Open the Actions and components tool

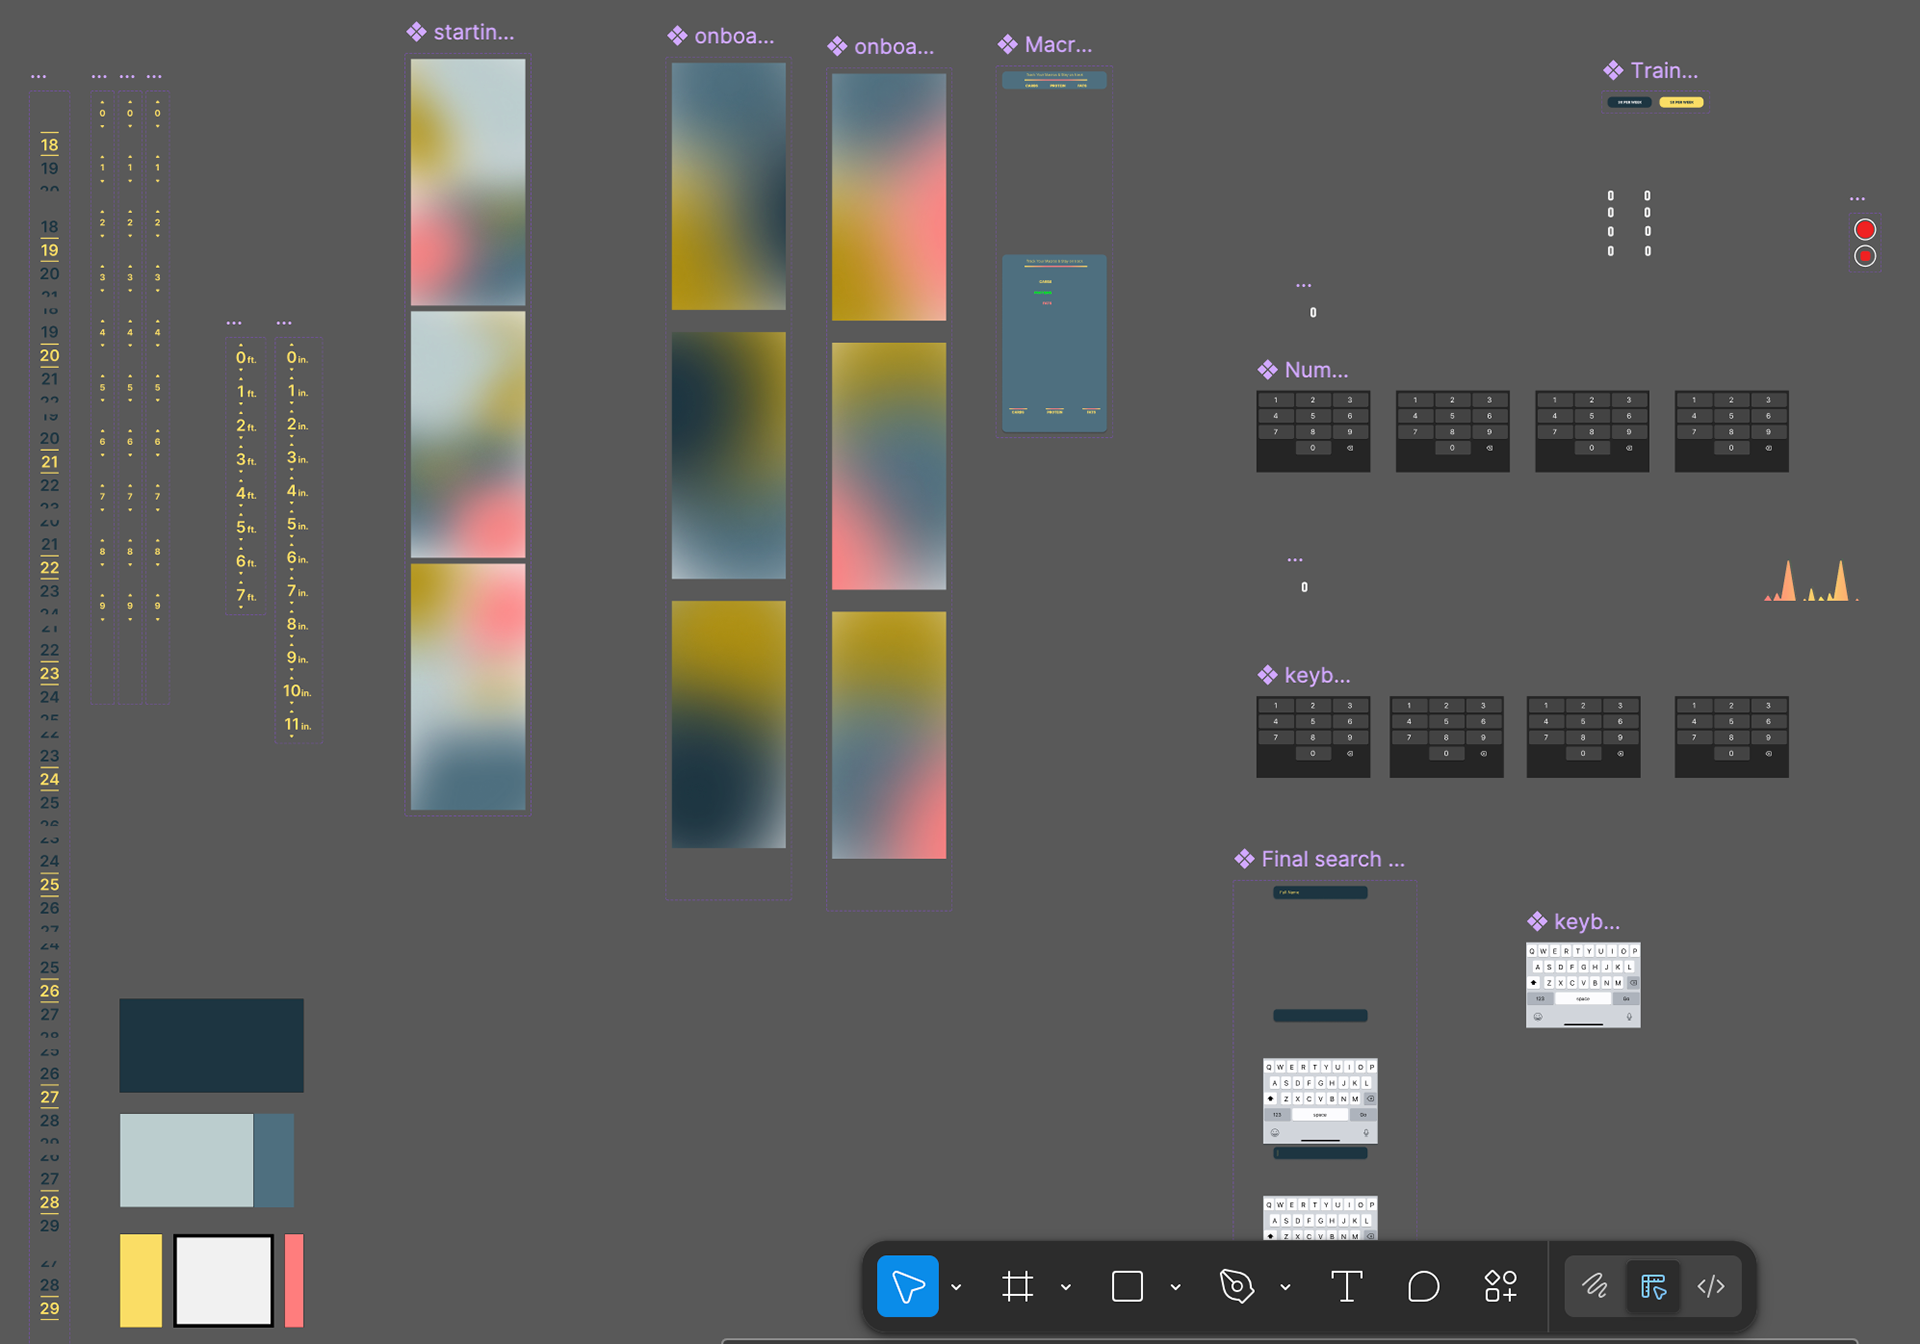coord(1500,1286)
